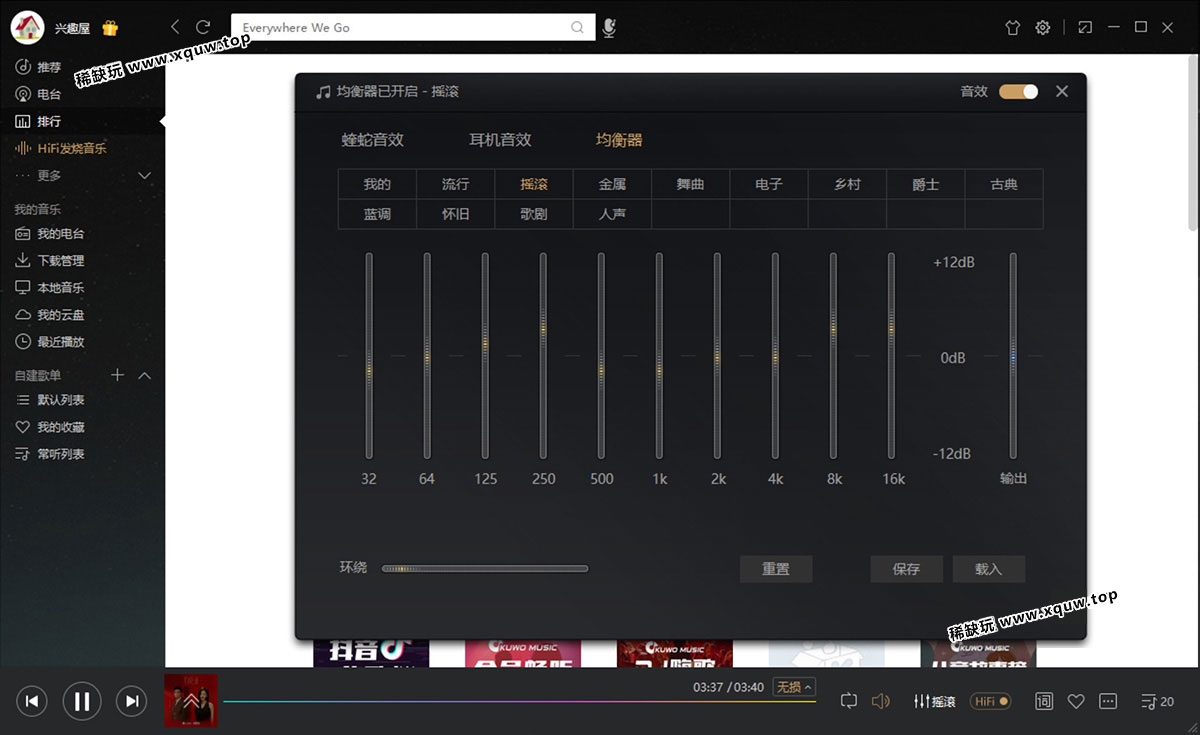Open settings gear icon

click(1043, 27)
